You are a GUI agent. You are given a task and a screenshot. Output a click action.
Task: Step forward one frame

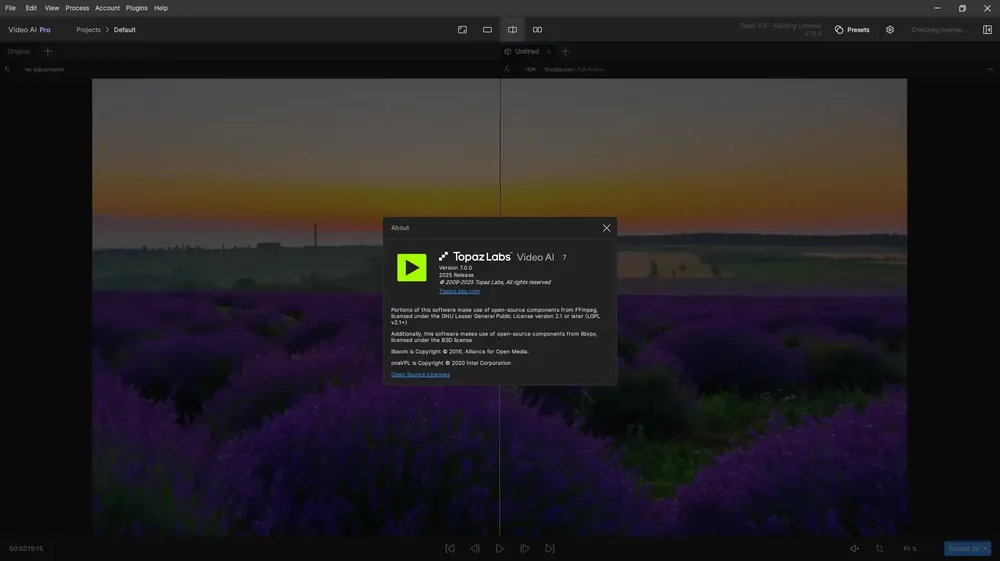(x=524, y=548)
